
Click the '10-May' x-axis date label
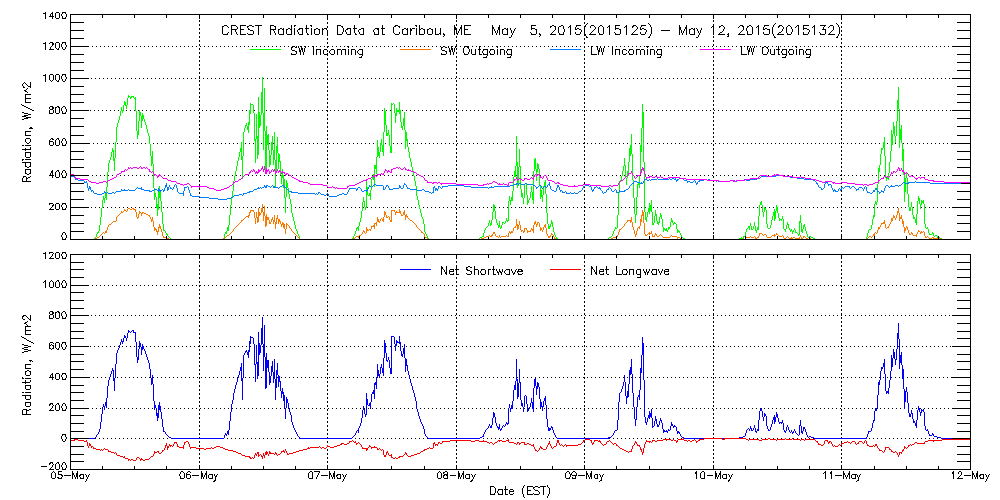click(713, 476)
